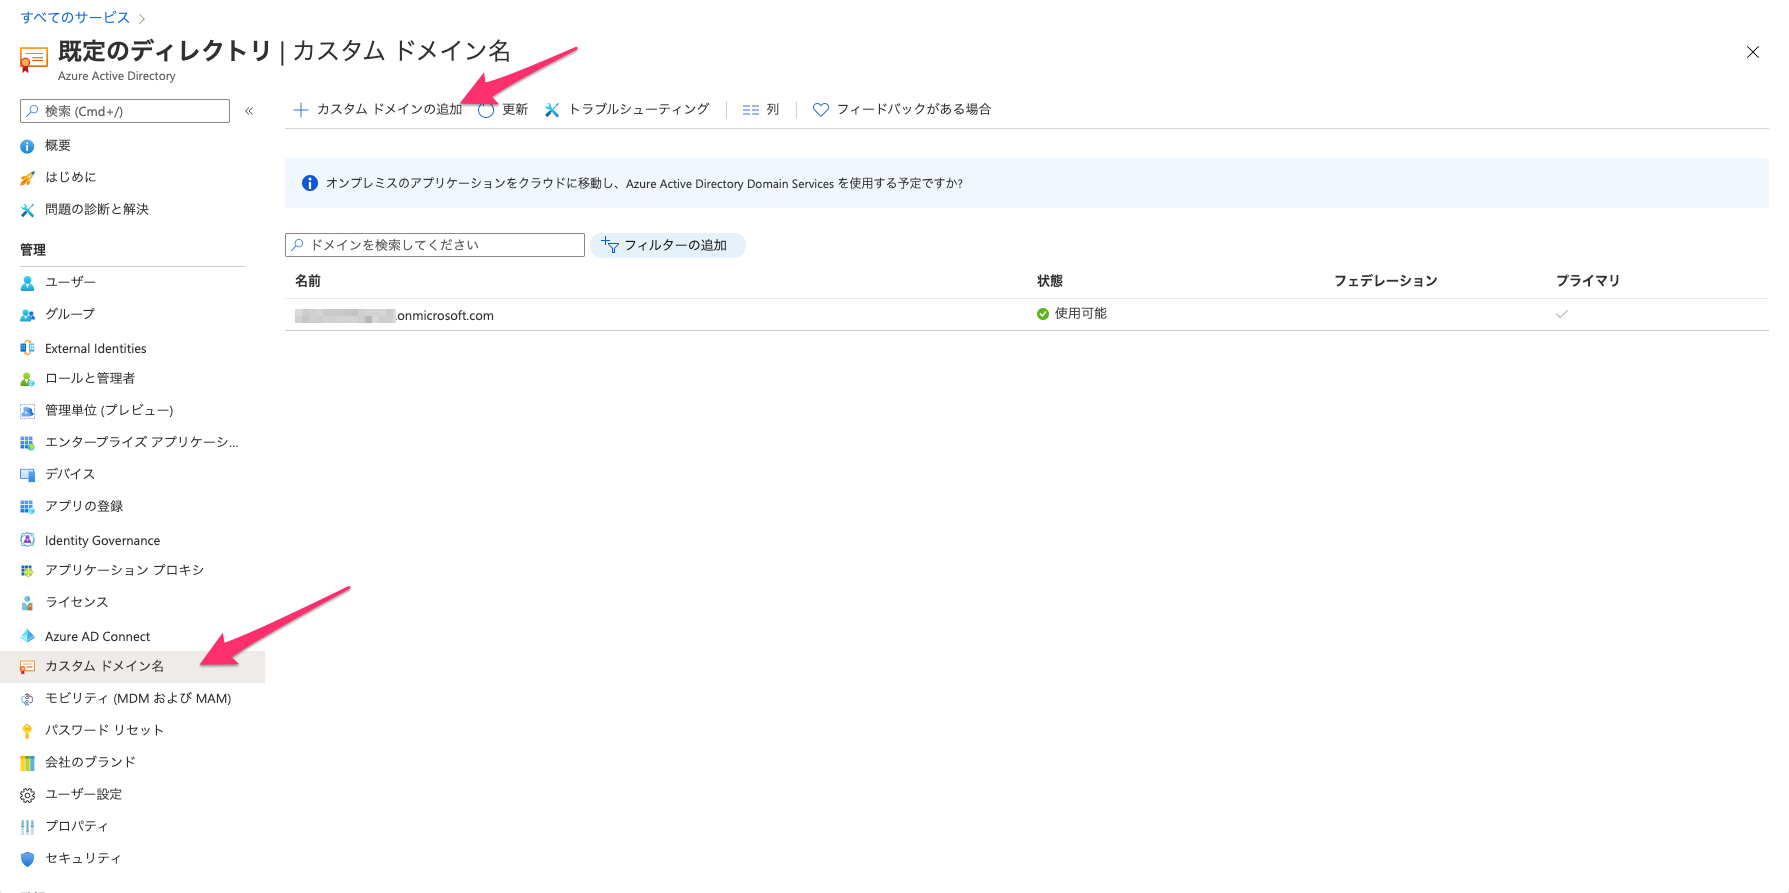Screen dimensions: 1789x893
Task: Click the カスタム ドメインの追加 label
Action: pyautogui.click(x=390, y=109)
